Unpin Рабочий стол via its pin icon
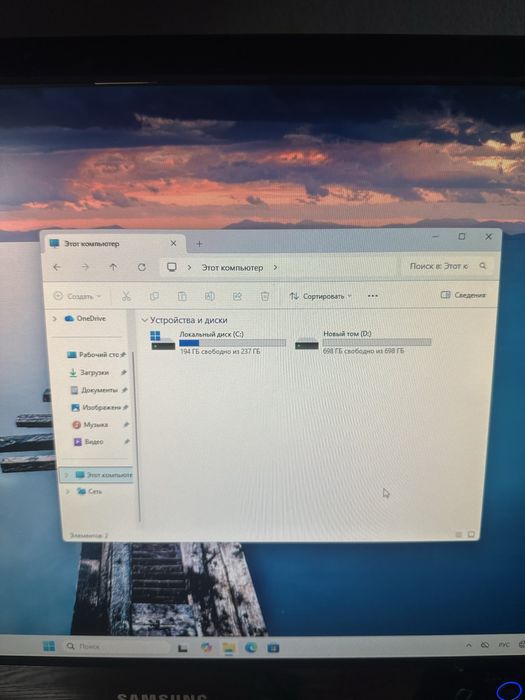This screenshot has height=700, width=525. click(124, 355)
